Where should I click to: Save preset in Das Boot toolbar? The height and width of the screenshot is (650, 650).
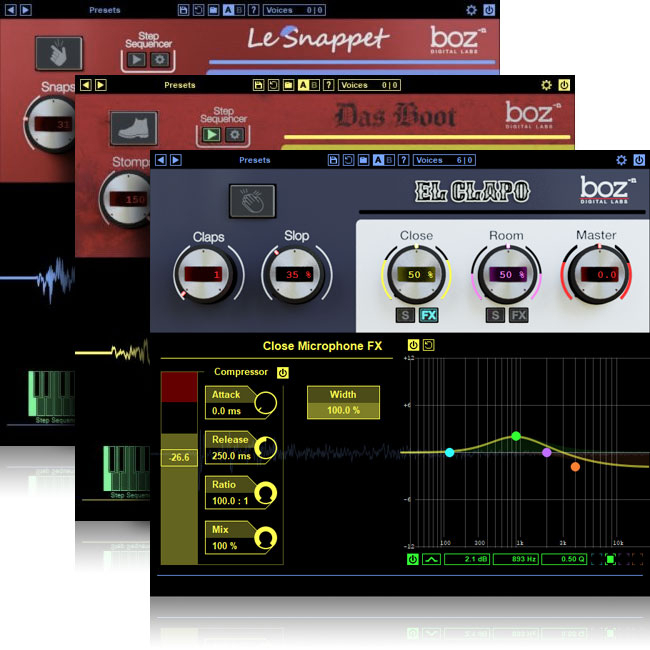click(x=258, y=85)
